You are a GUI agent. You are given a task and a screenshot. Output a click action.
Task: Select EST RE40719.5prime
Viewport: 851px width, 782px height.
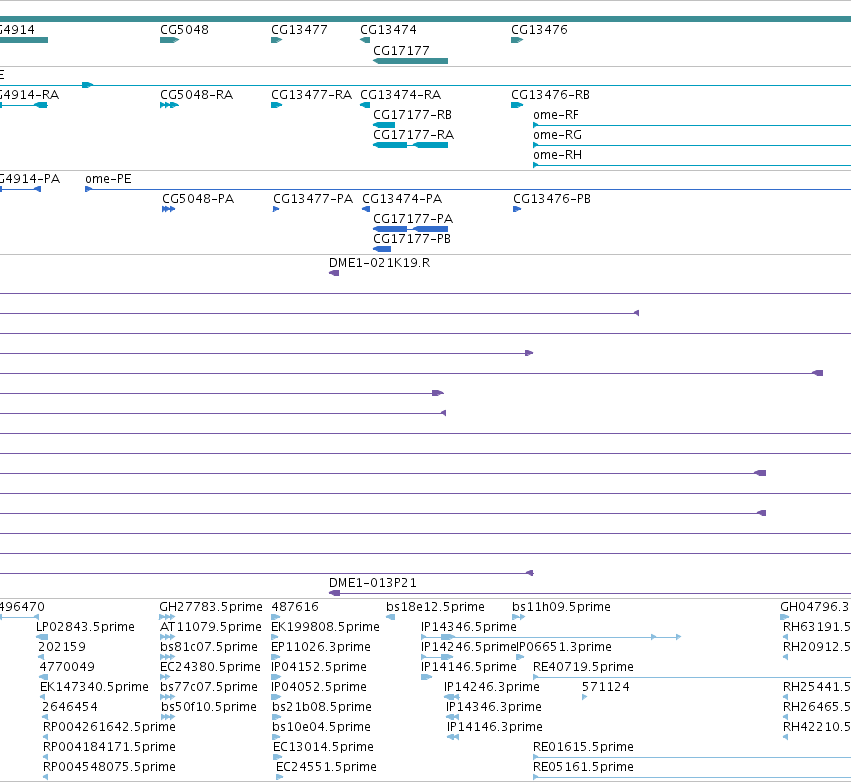(583, 667)
